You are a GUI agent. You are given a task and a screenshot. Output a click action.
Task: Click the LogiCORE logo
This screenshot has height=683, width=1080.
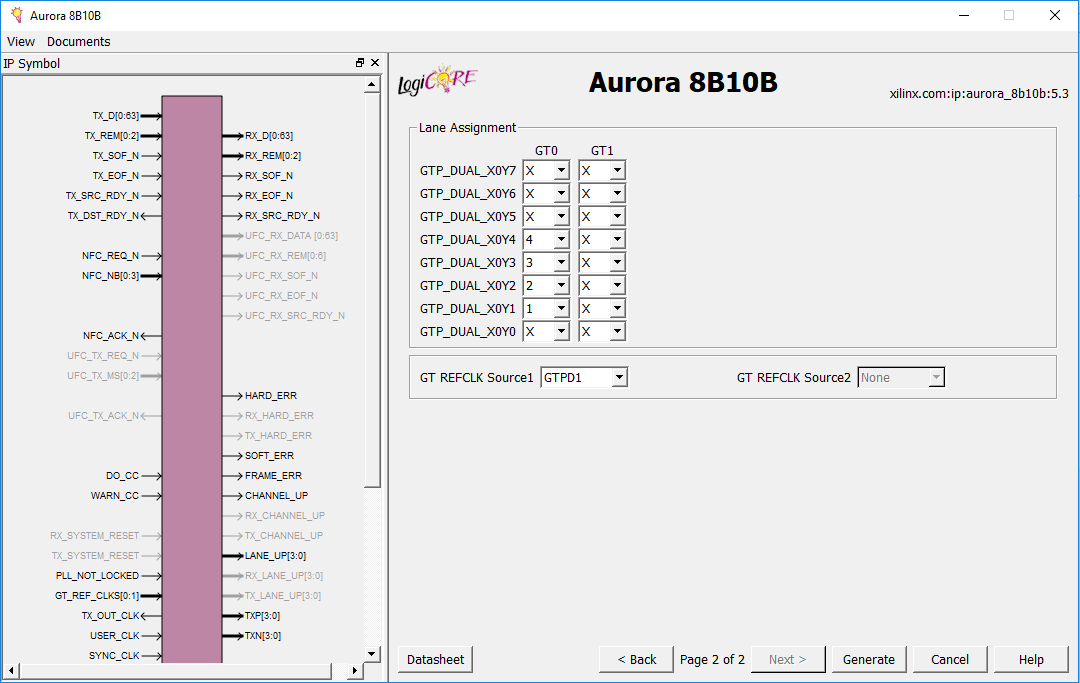tap(438, 80)
